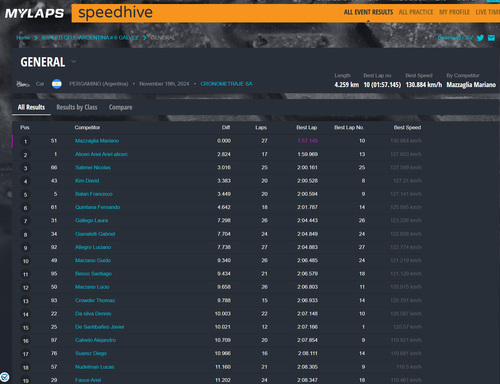Image resolution: width=500 pixels, height=384 pixels.
Task: Go to Home breadcrumb link
Action: click(23, 38)
